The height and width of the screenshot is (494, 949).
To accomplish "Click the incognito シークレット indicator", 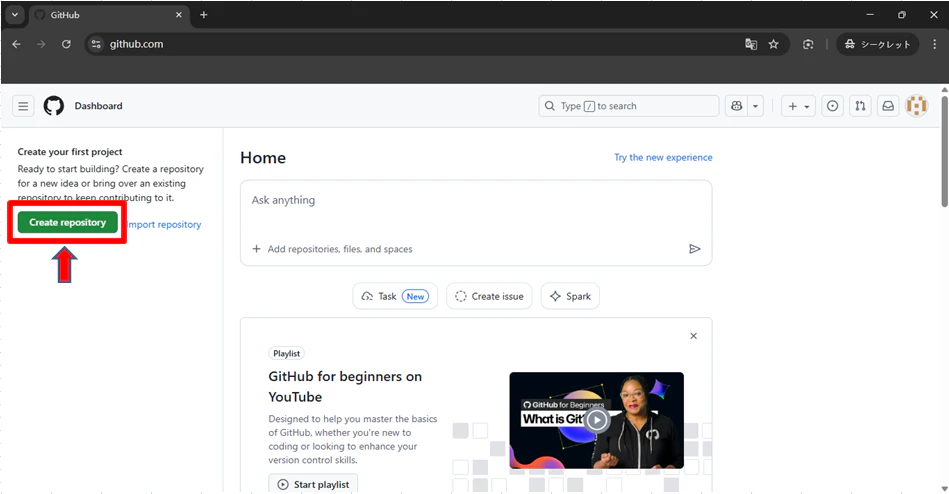I will tap(878, 44).
